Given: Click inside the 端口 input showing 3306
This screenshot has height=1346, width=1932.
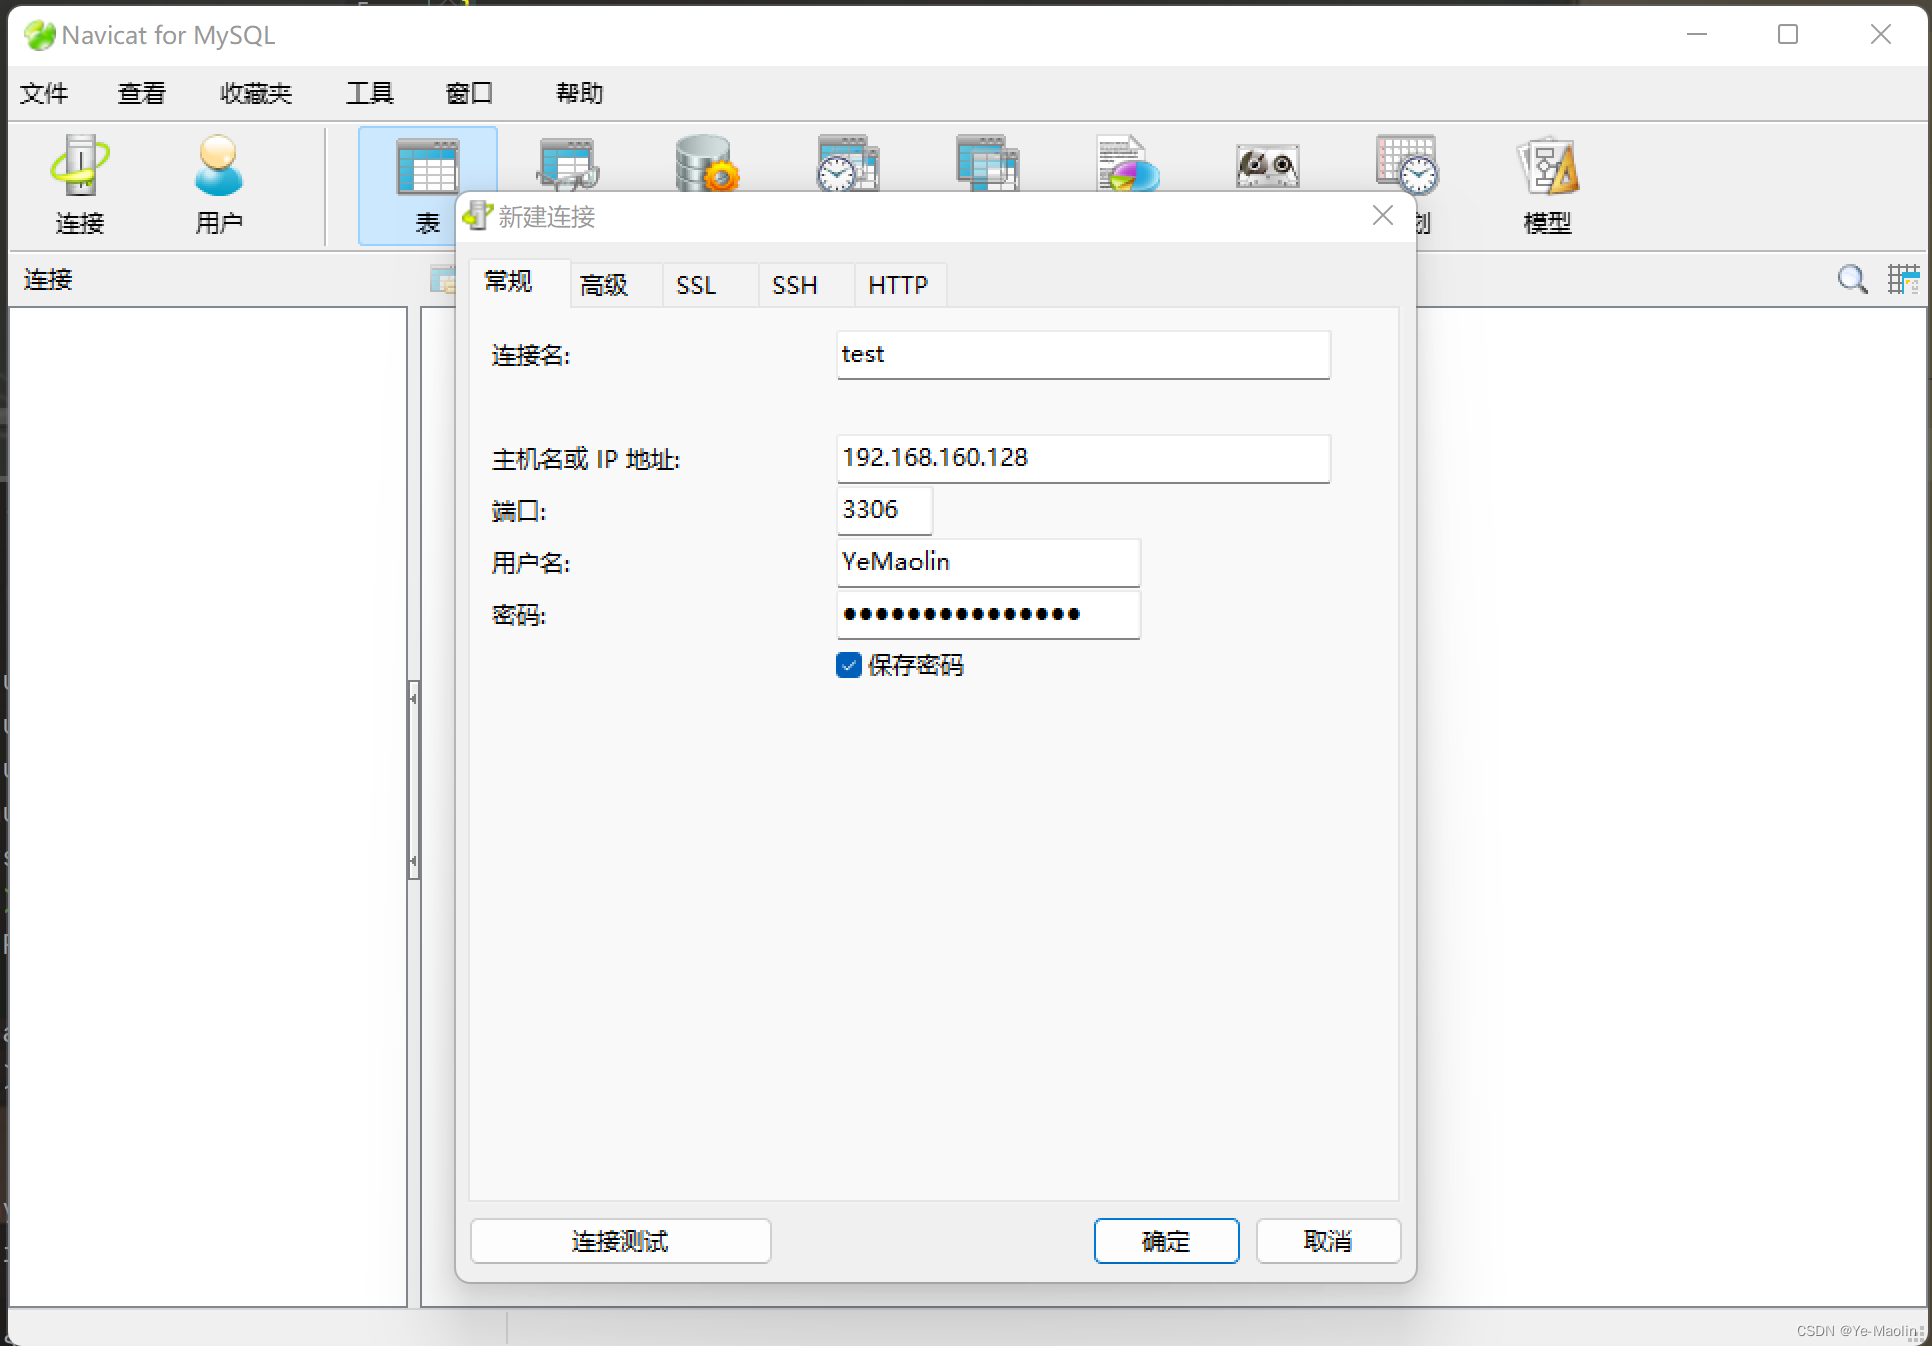Looking at the screenshot, I should (883, 511).
